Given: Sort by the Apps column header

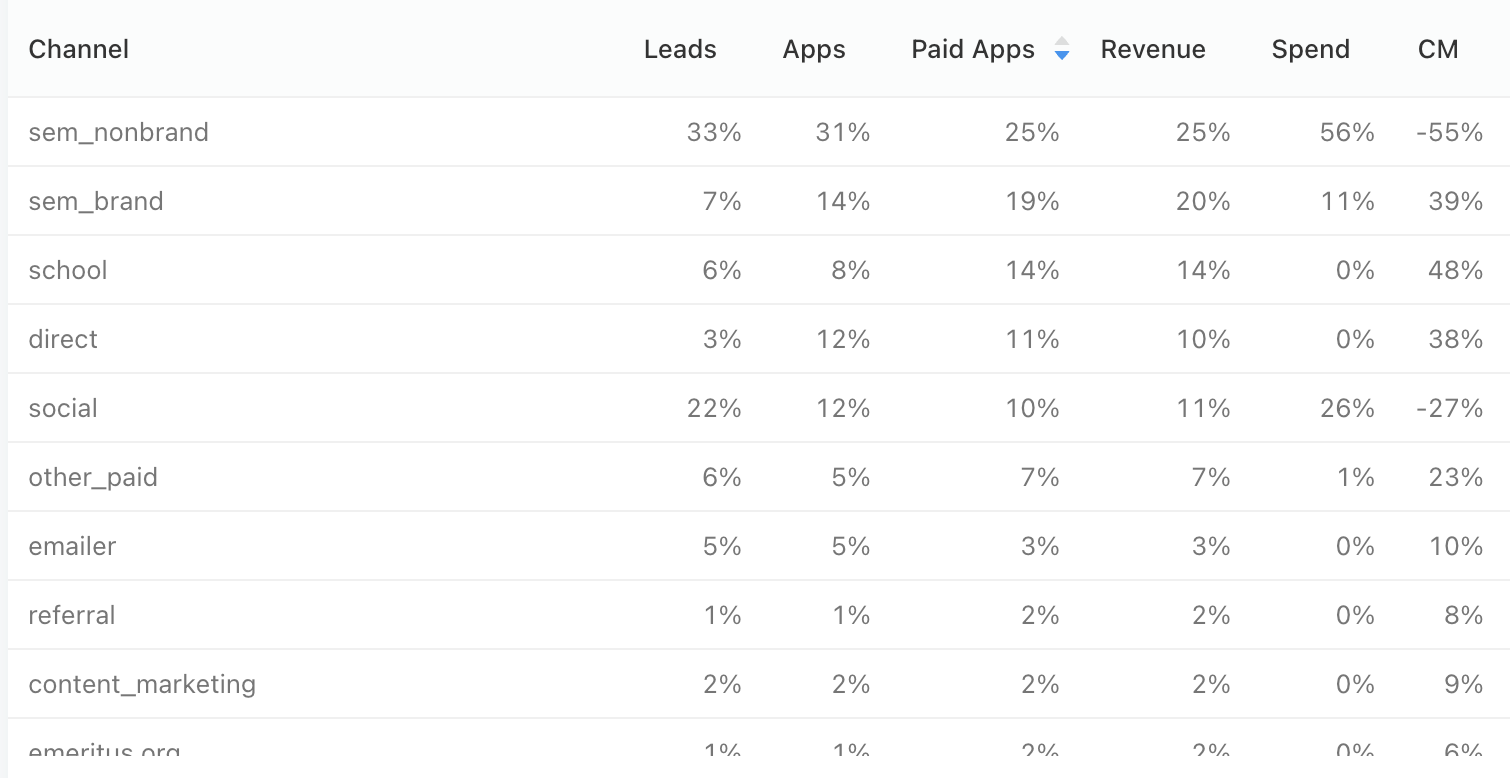Looking at the screenshot, I should tap(814, 49).
